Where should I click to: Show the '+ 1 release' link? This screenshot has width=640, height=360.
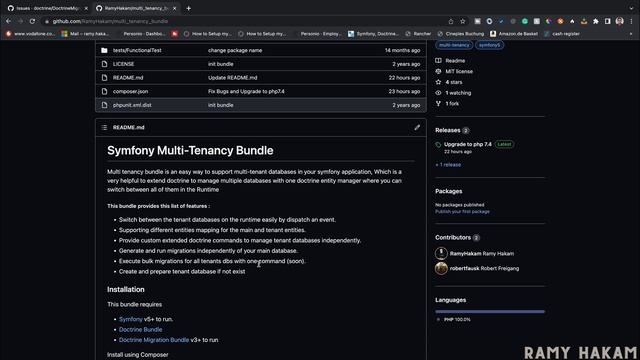pyautogui.click(x=448, y=165)
